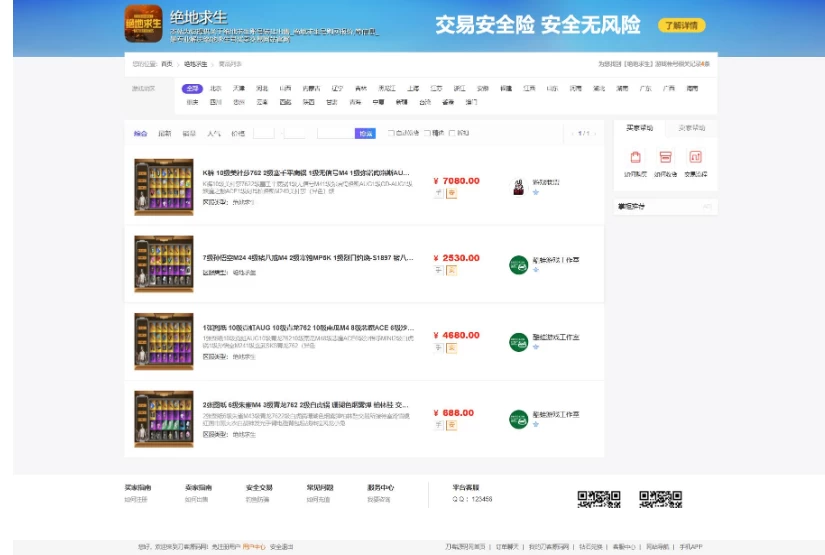Click blue star rating under ¥688.00 seller

(536, 424)
